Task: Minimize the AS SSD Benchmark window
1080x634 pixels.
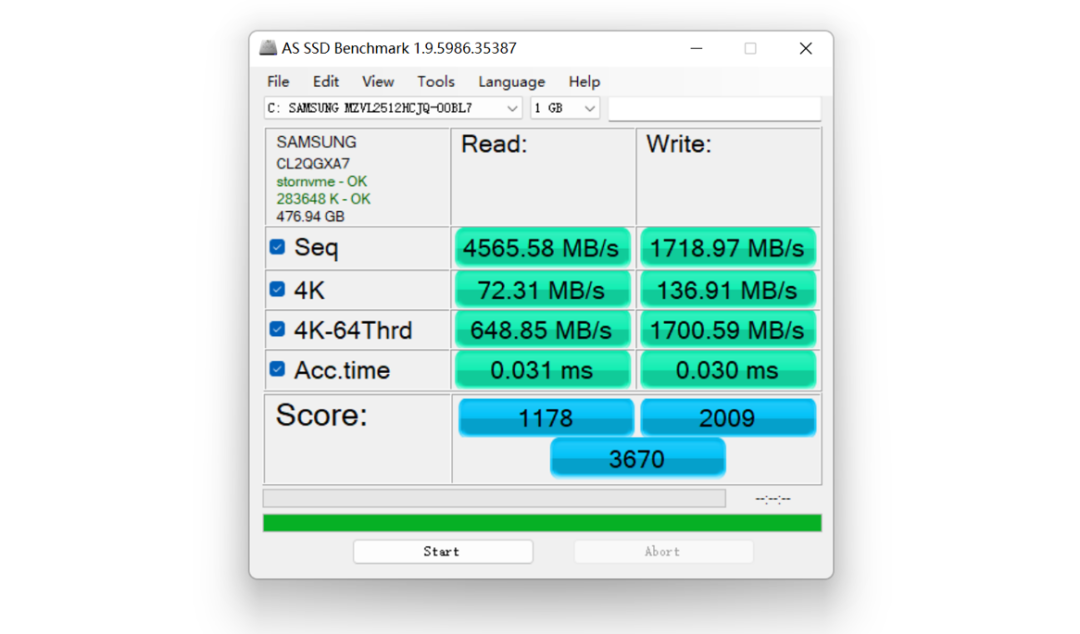Action: pos(696,48)
